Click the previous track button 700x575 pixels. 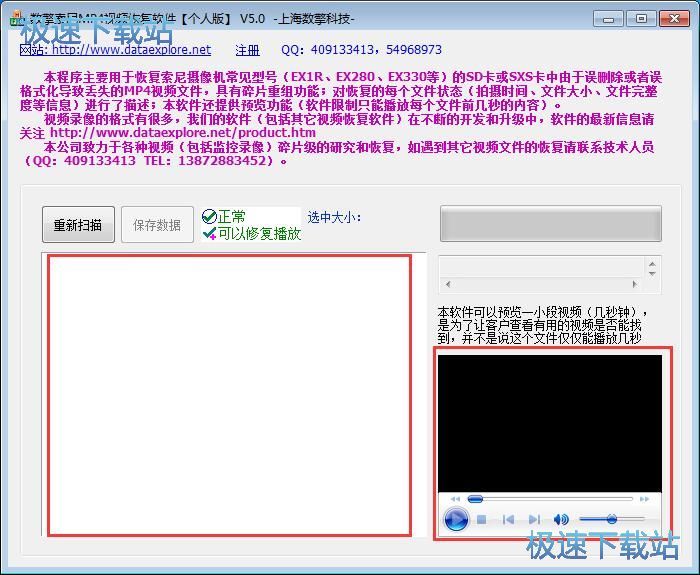point(508,519)
